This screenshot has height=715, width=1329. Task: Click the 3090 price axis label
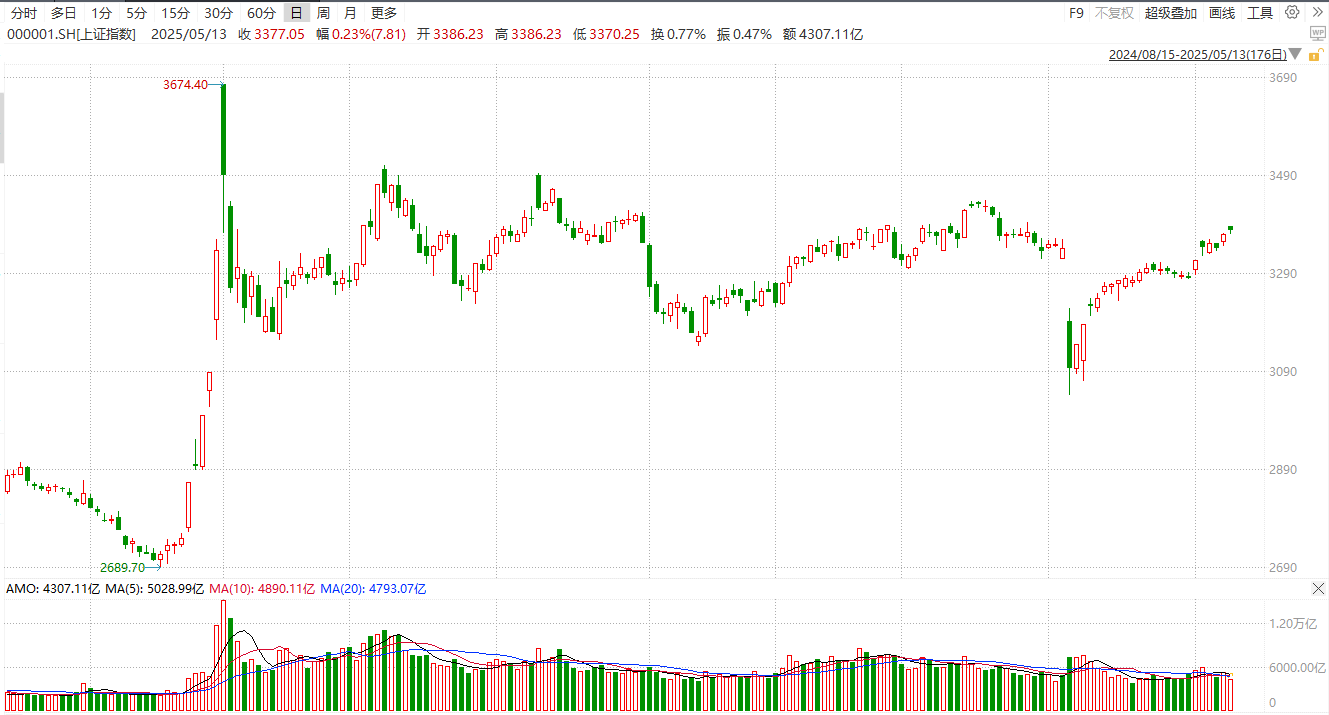point(1283,372)
